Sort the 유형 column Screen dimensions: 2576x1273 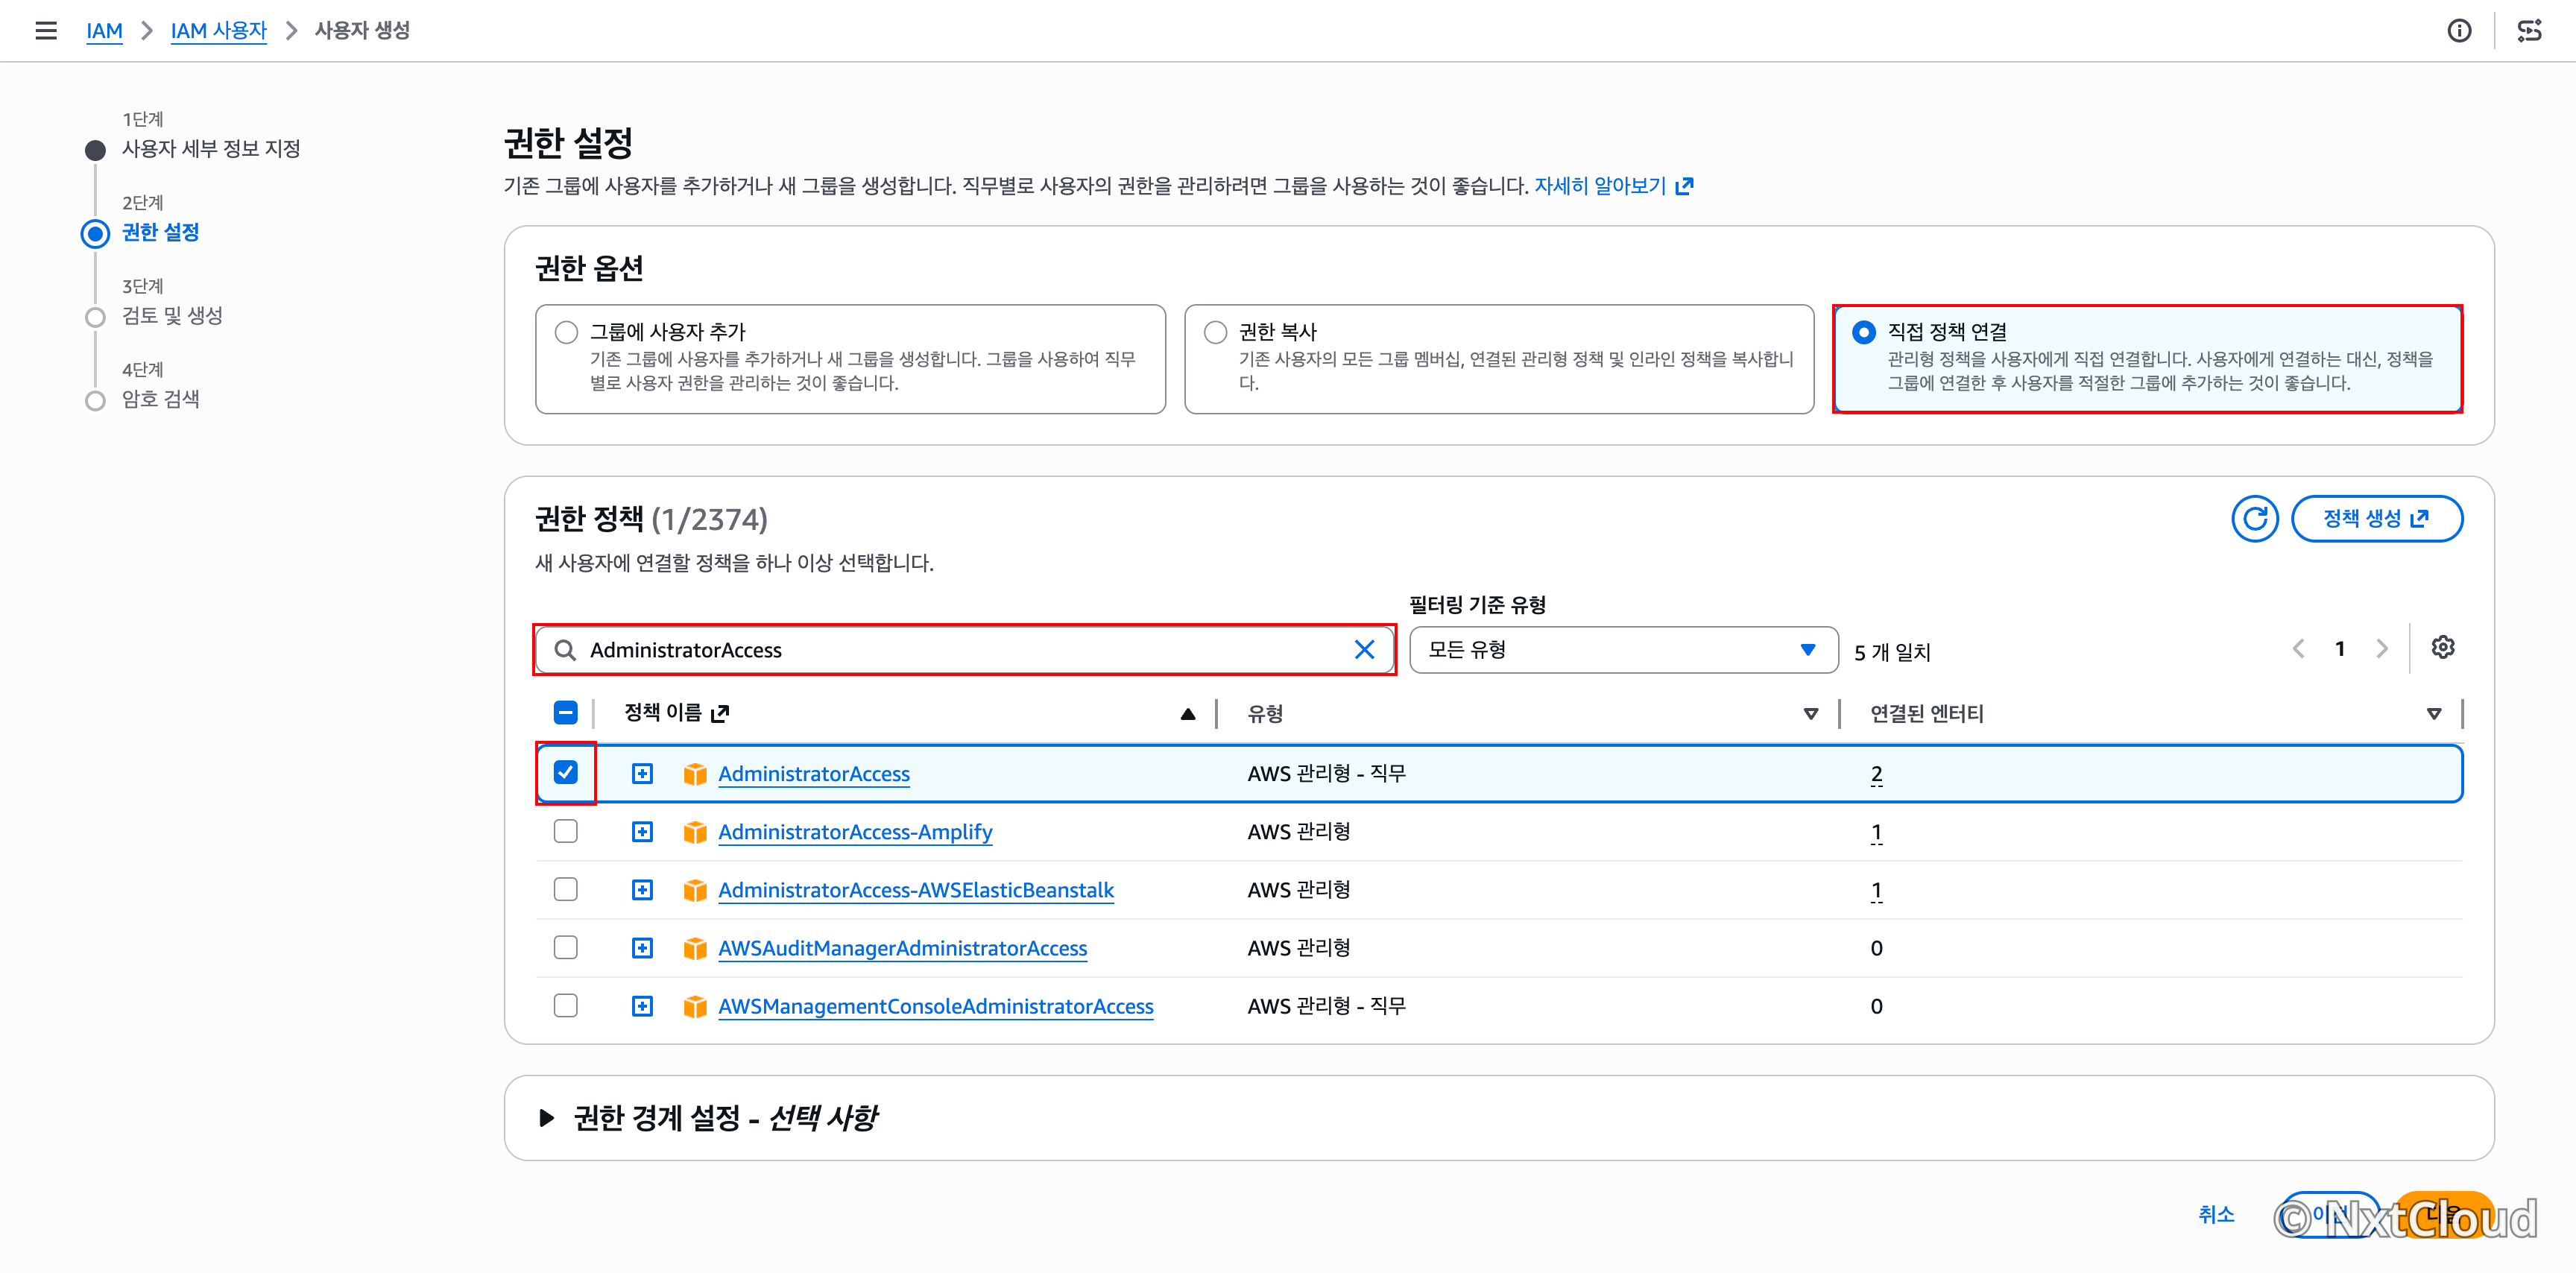pyautogui.click(x=1810, y=714)
